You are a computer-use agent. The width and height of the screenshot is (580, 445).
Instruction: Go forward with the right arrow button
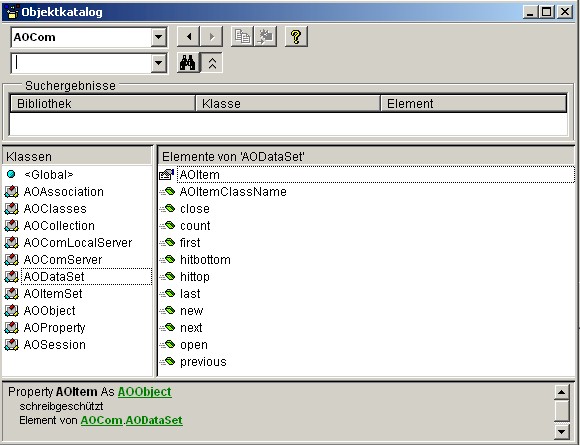(212, 37)
